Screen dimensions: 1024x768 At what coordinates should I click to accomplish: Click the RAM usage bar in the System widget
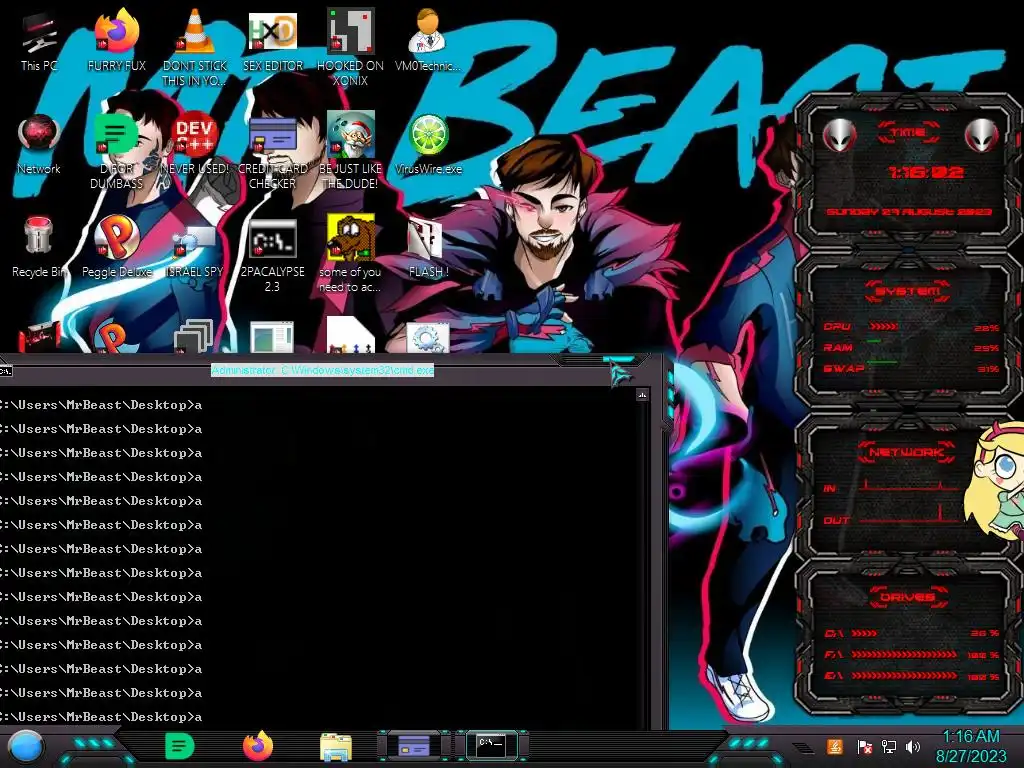874,342
